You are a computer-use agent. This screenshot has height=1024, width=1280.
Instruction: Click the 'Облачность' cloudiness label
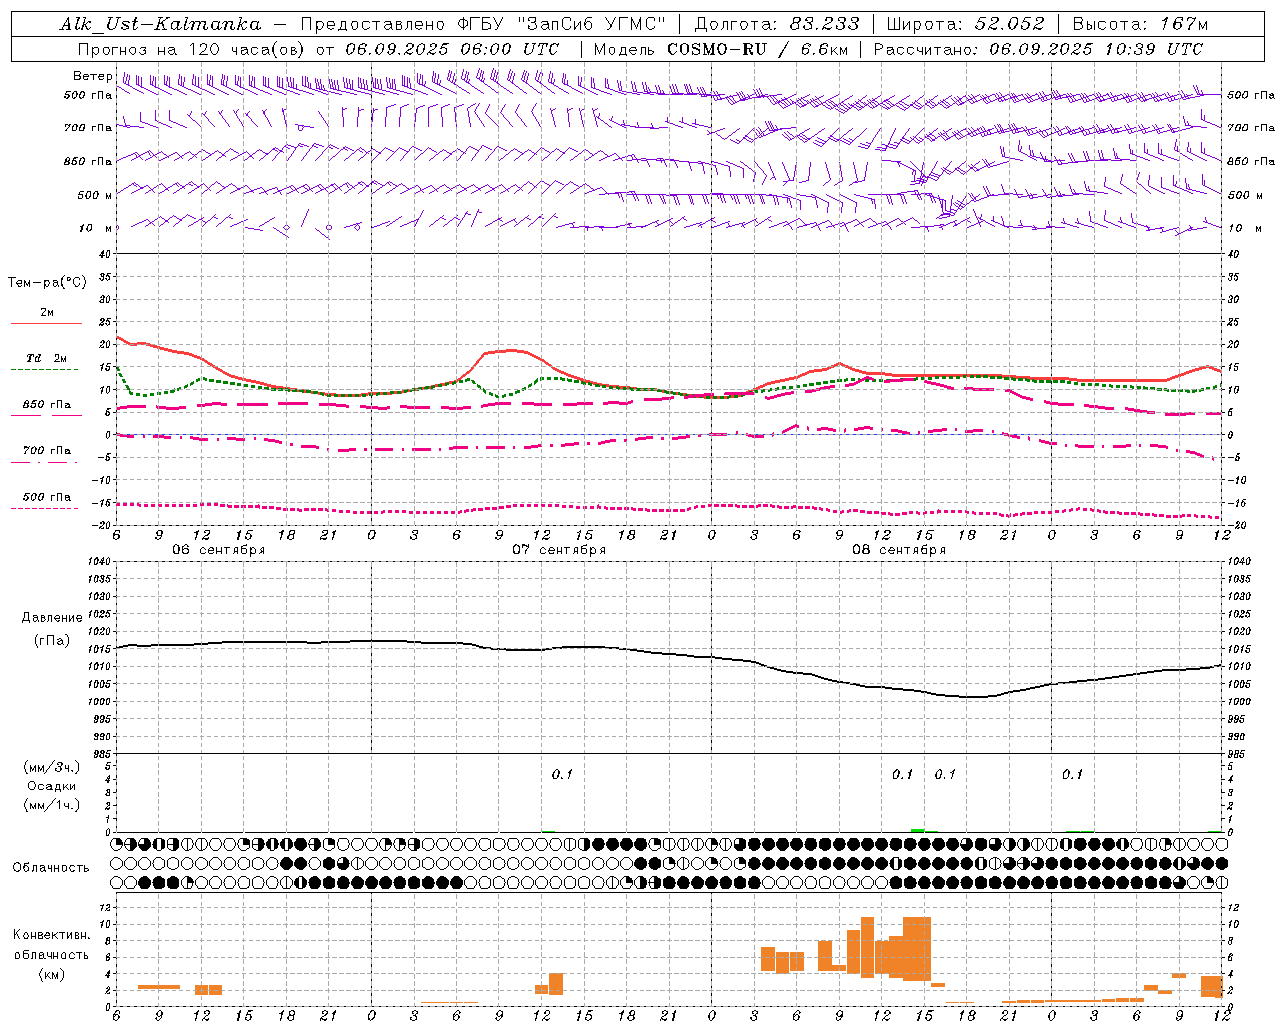pyautogui.click(x=51, y=868)
